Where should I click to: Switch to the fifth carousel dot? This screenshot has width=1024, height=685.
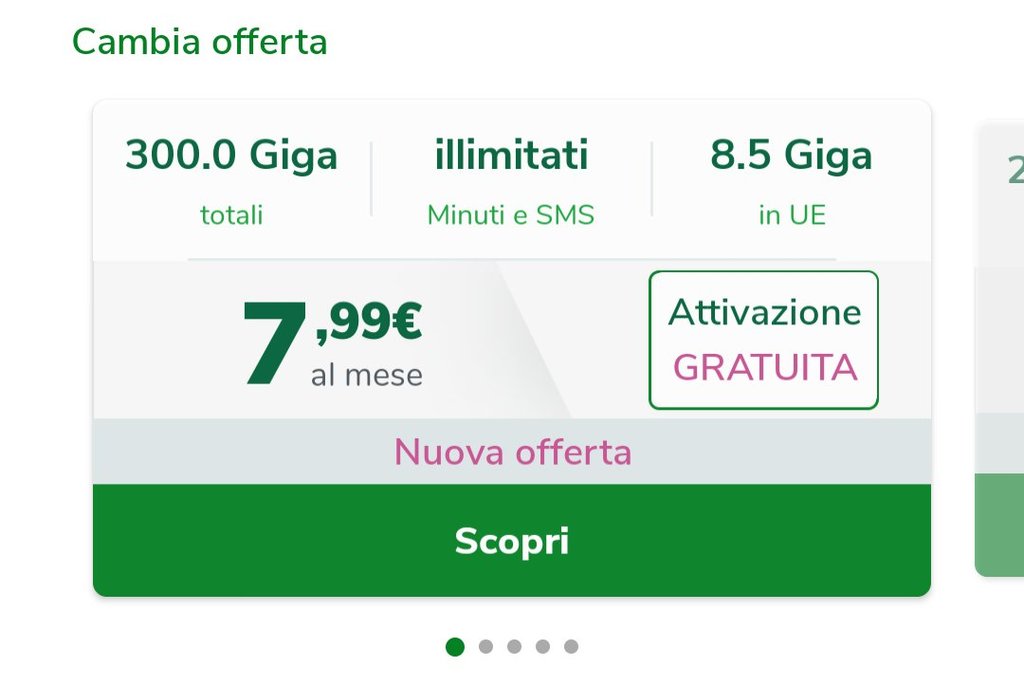[x=571, y=647]
